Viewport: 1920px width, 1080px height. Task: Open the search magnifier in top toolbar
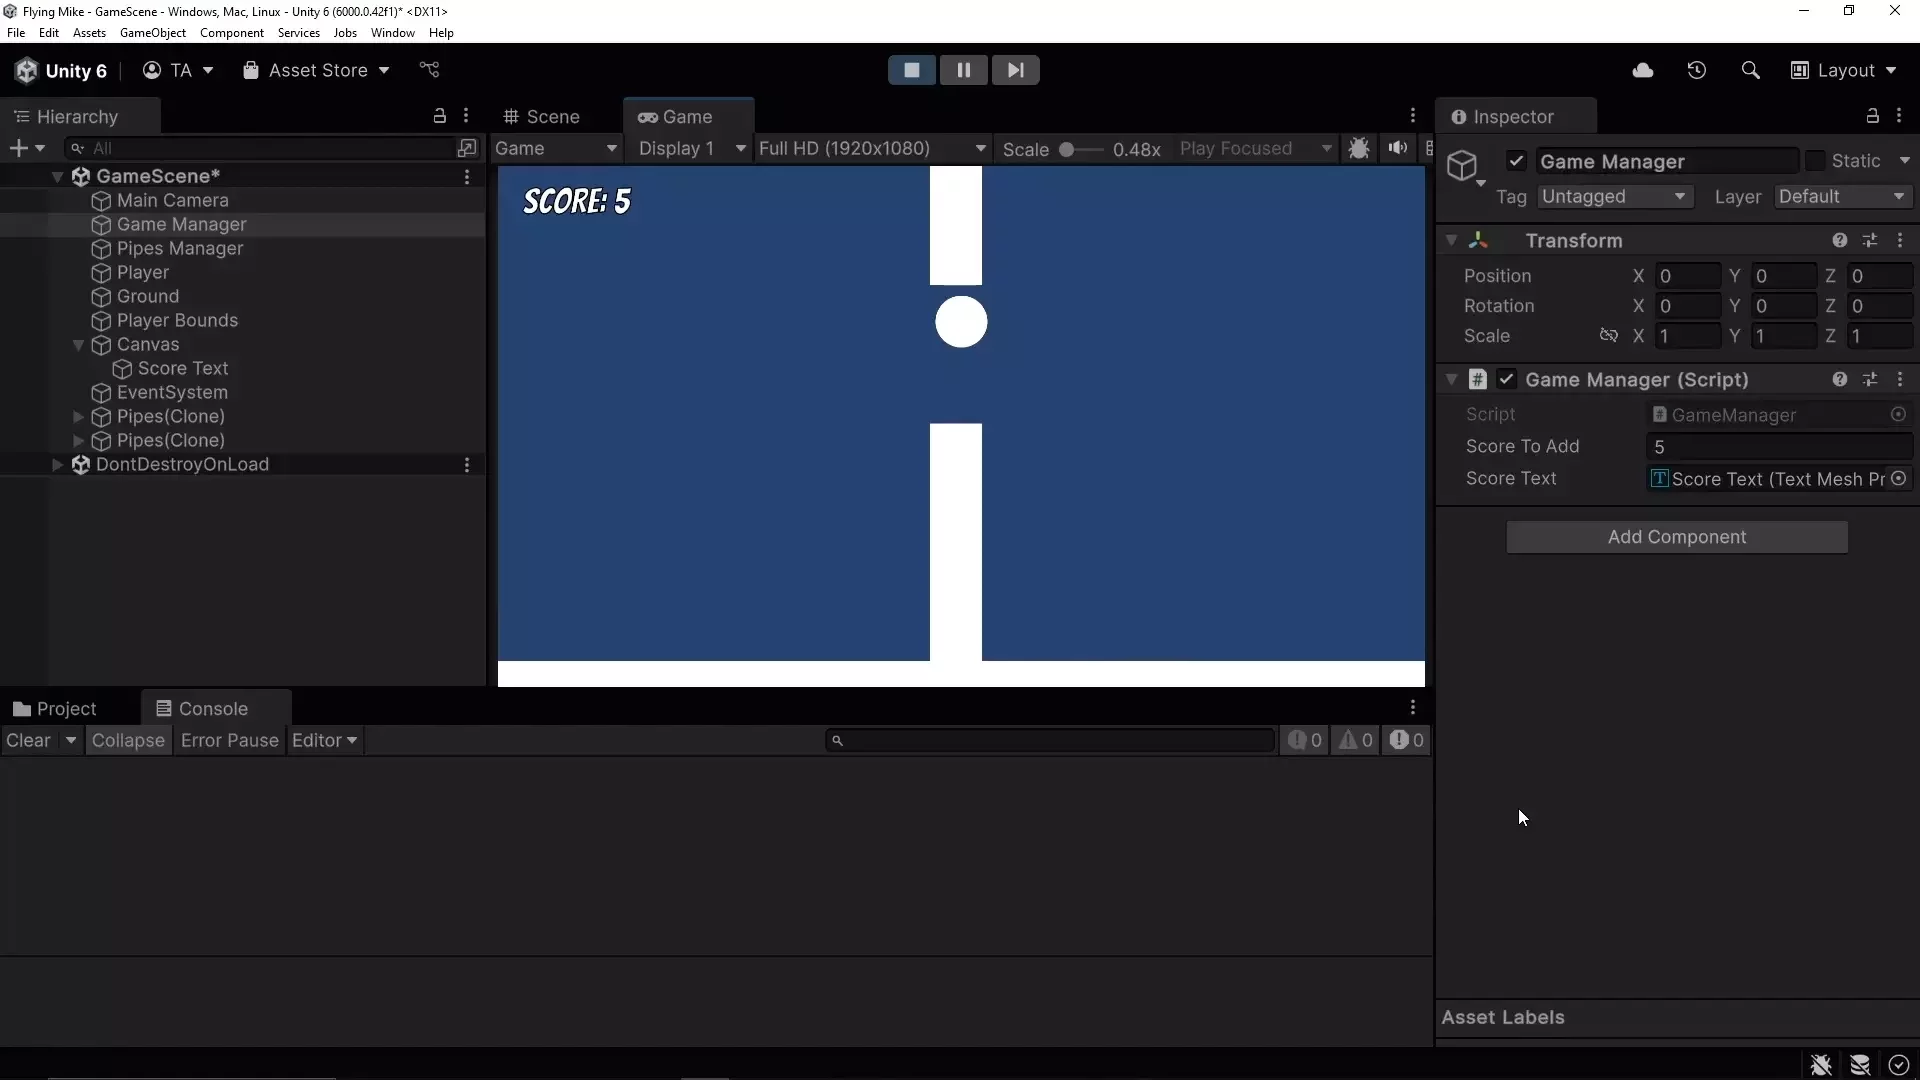click(1751, 70)
